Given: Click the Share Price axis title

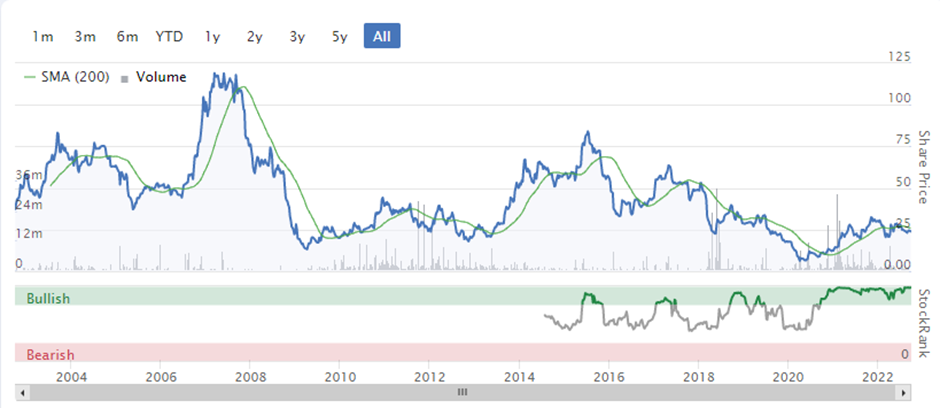Looking at the screenshot, I should pos(923,167).
